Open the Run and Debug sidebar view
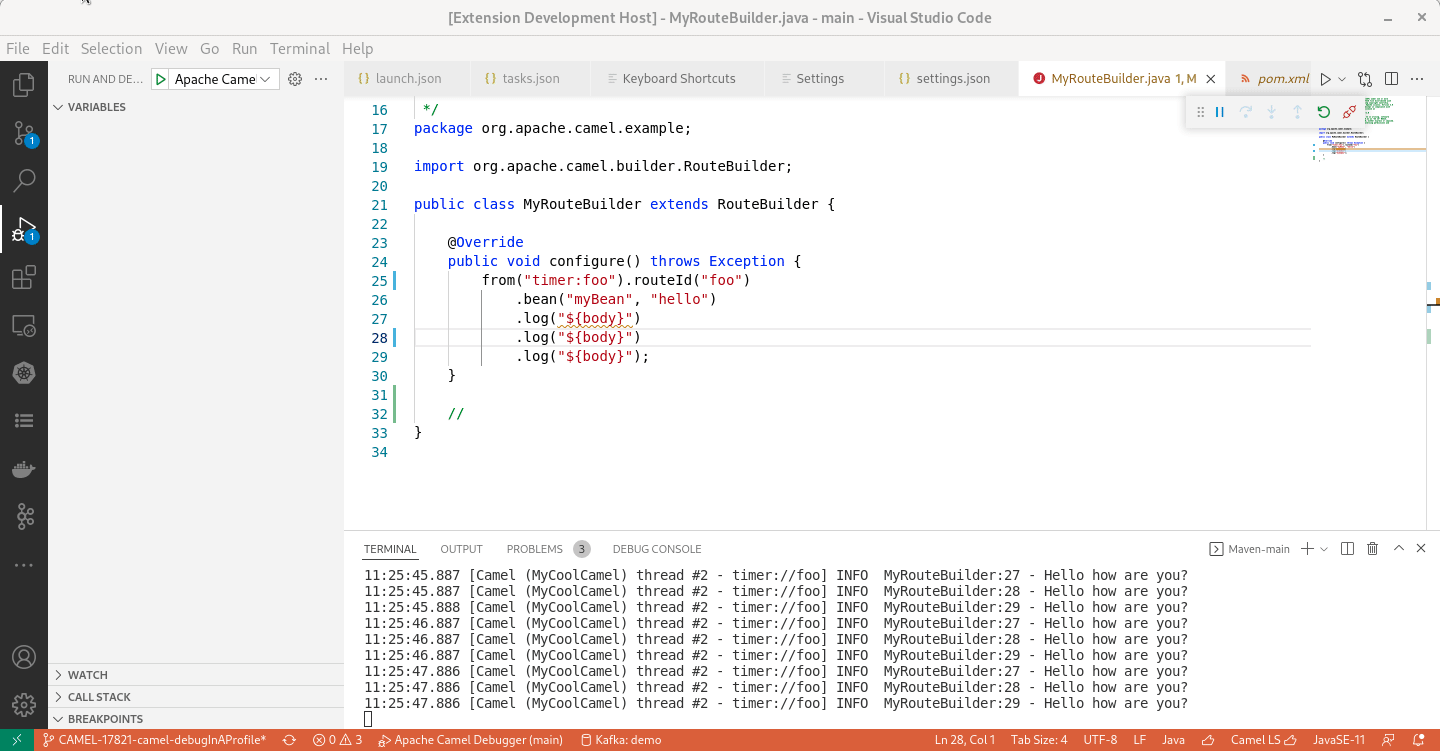The height and width of the screenshot is (751, 1440). coord(23,228)
